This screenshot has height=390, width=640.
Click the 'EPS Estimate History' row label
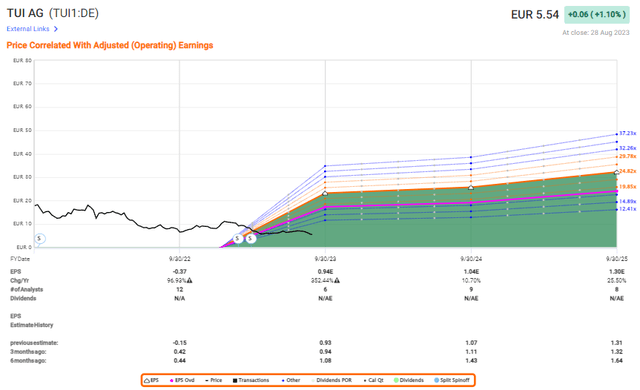[31, 321]
